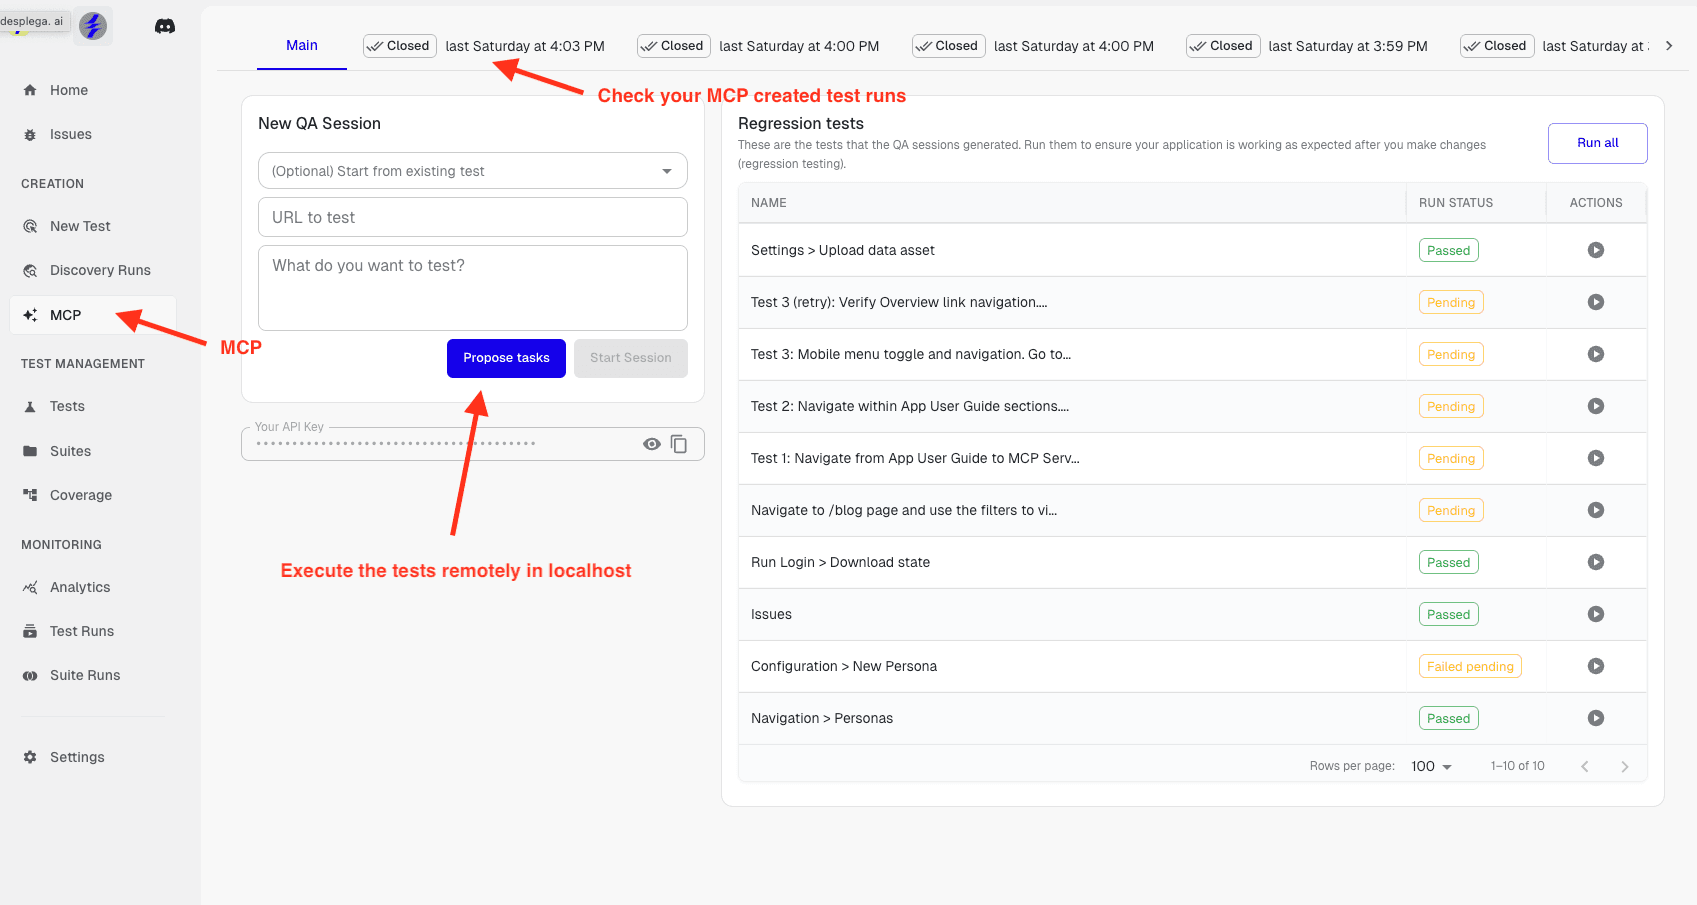This screenshot has width=1697, height=905.
Task: Open the Discord icon in top bar
Action: (x=165, y=26)
